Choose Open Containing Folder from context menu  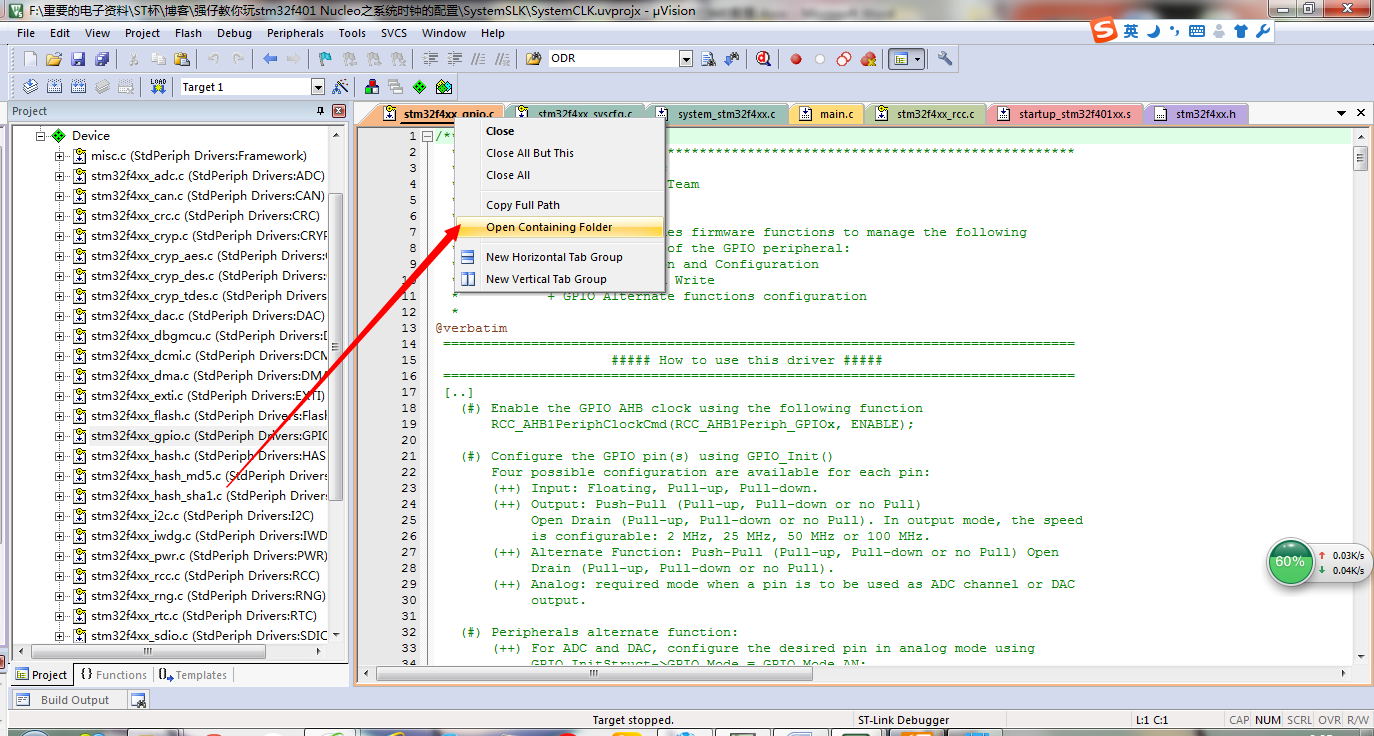[x=559, y=227]
